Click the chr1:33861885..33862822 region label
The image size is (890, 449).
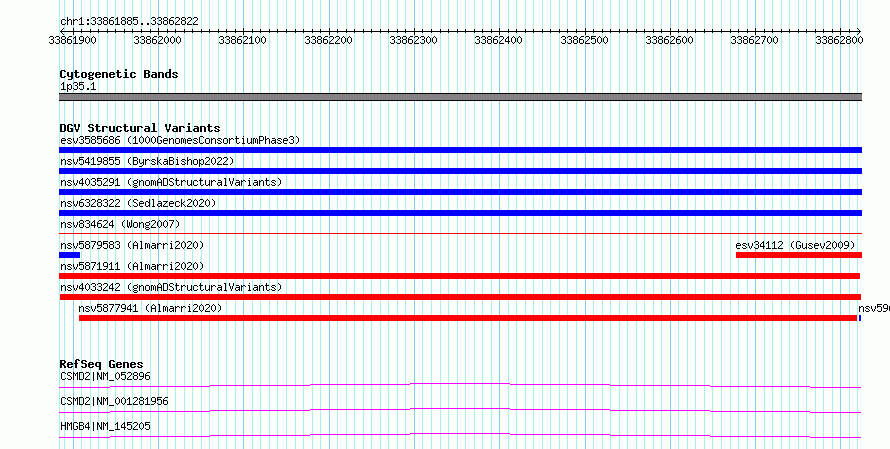click(129, 22)
